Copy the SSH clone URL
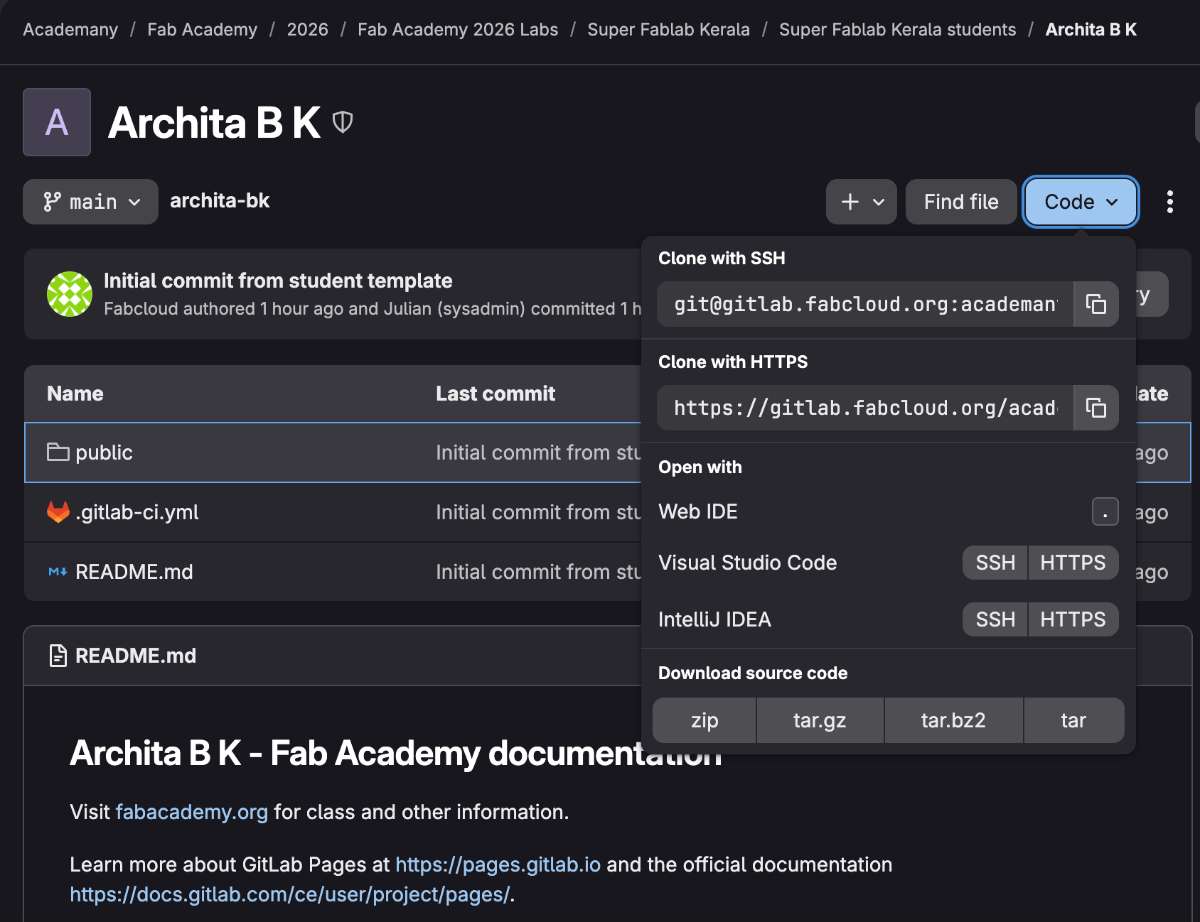1200x922 pixels. coord(1096,304)
